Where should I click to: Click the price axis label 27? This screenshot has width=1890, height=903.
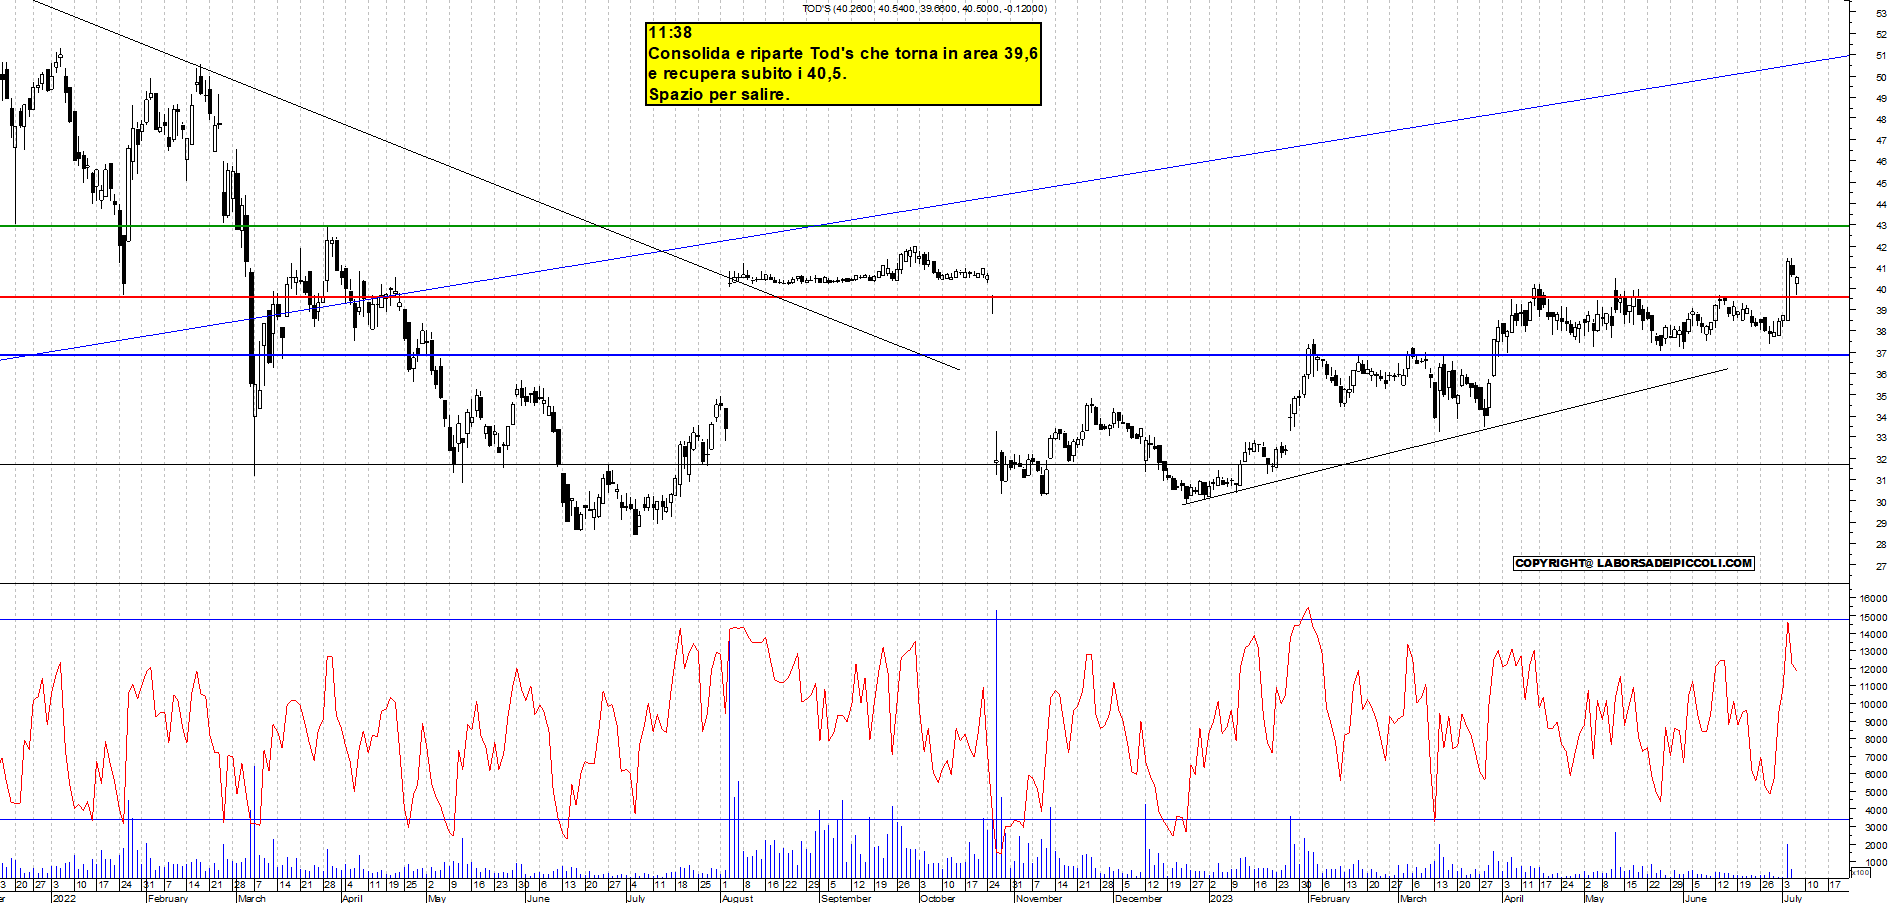[x=1881, y=566]
